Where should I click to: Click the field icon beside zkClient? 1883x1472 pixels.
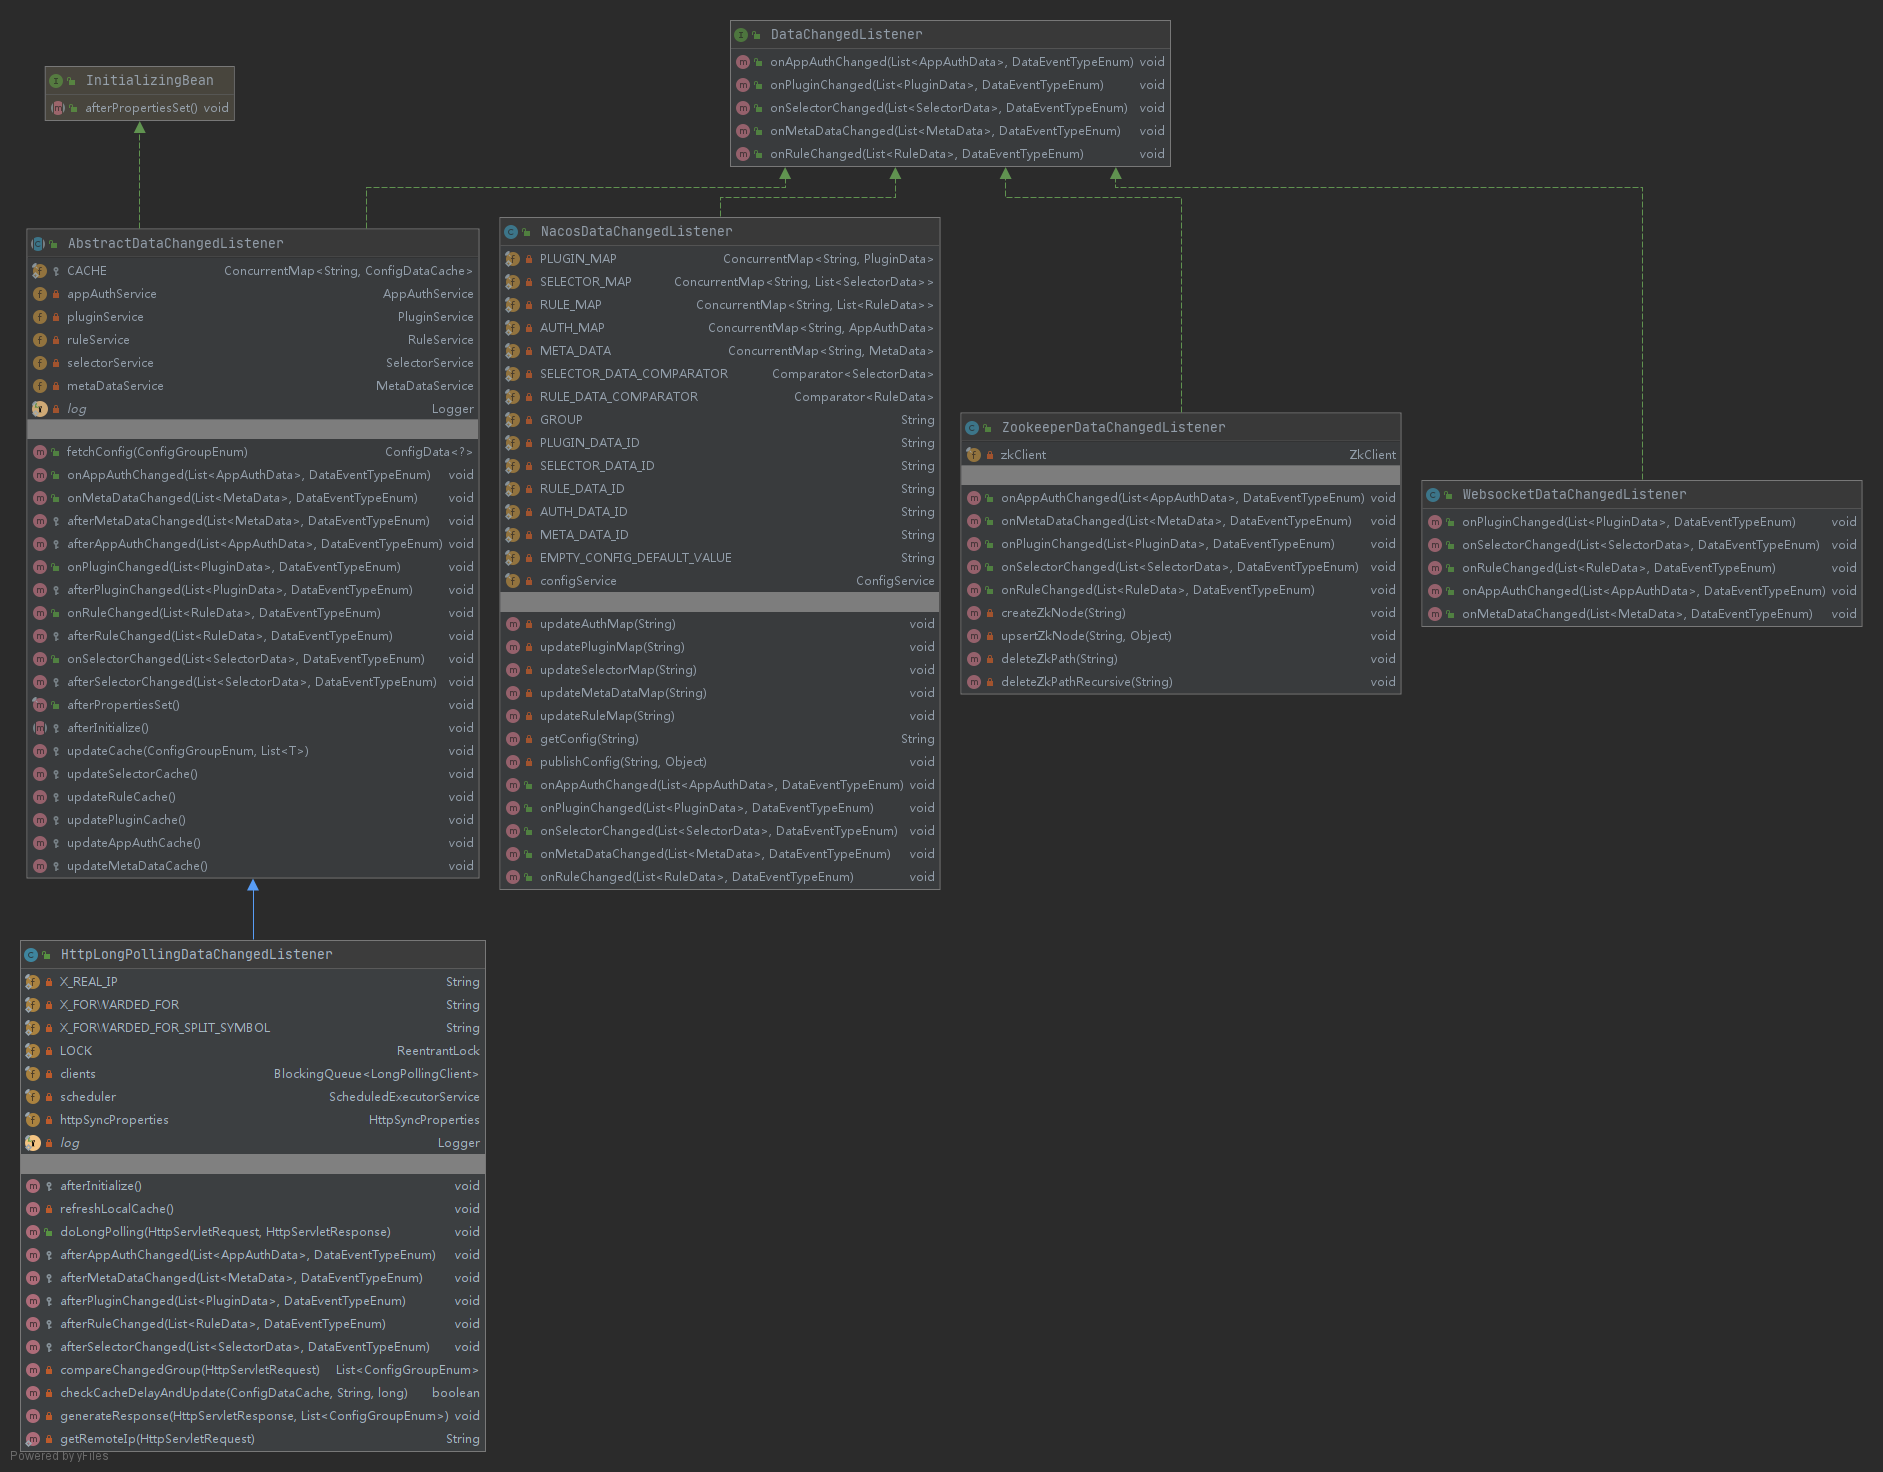tap(974, 455)
